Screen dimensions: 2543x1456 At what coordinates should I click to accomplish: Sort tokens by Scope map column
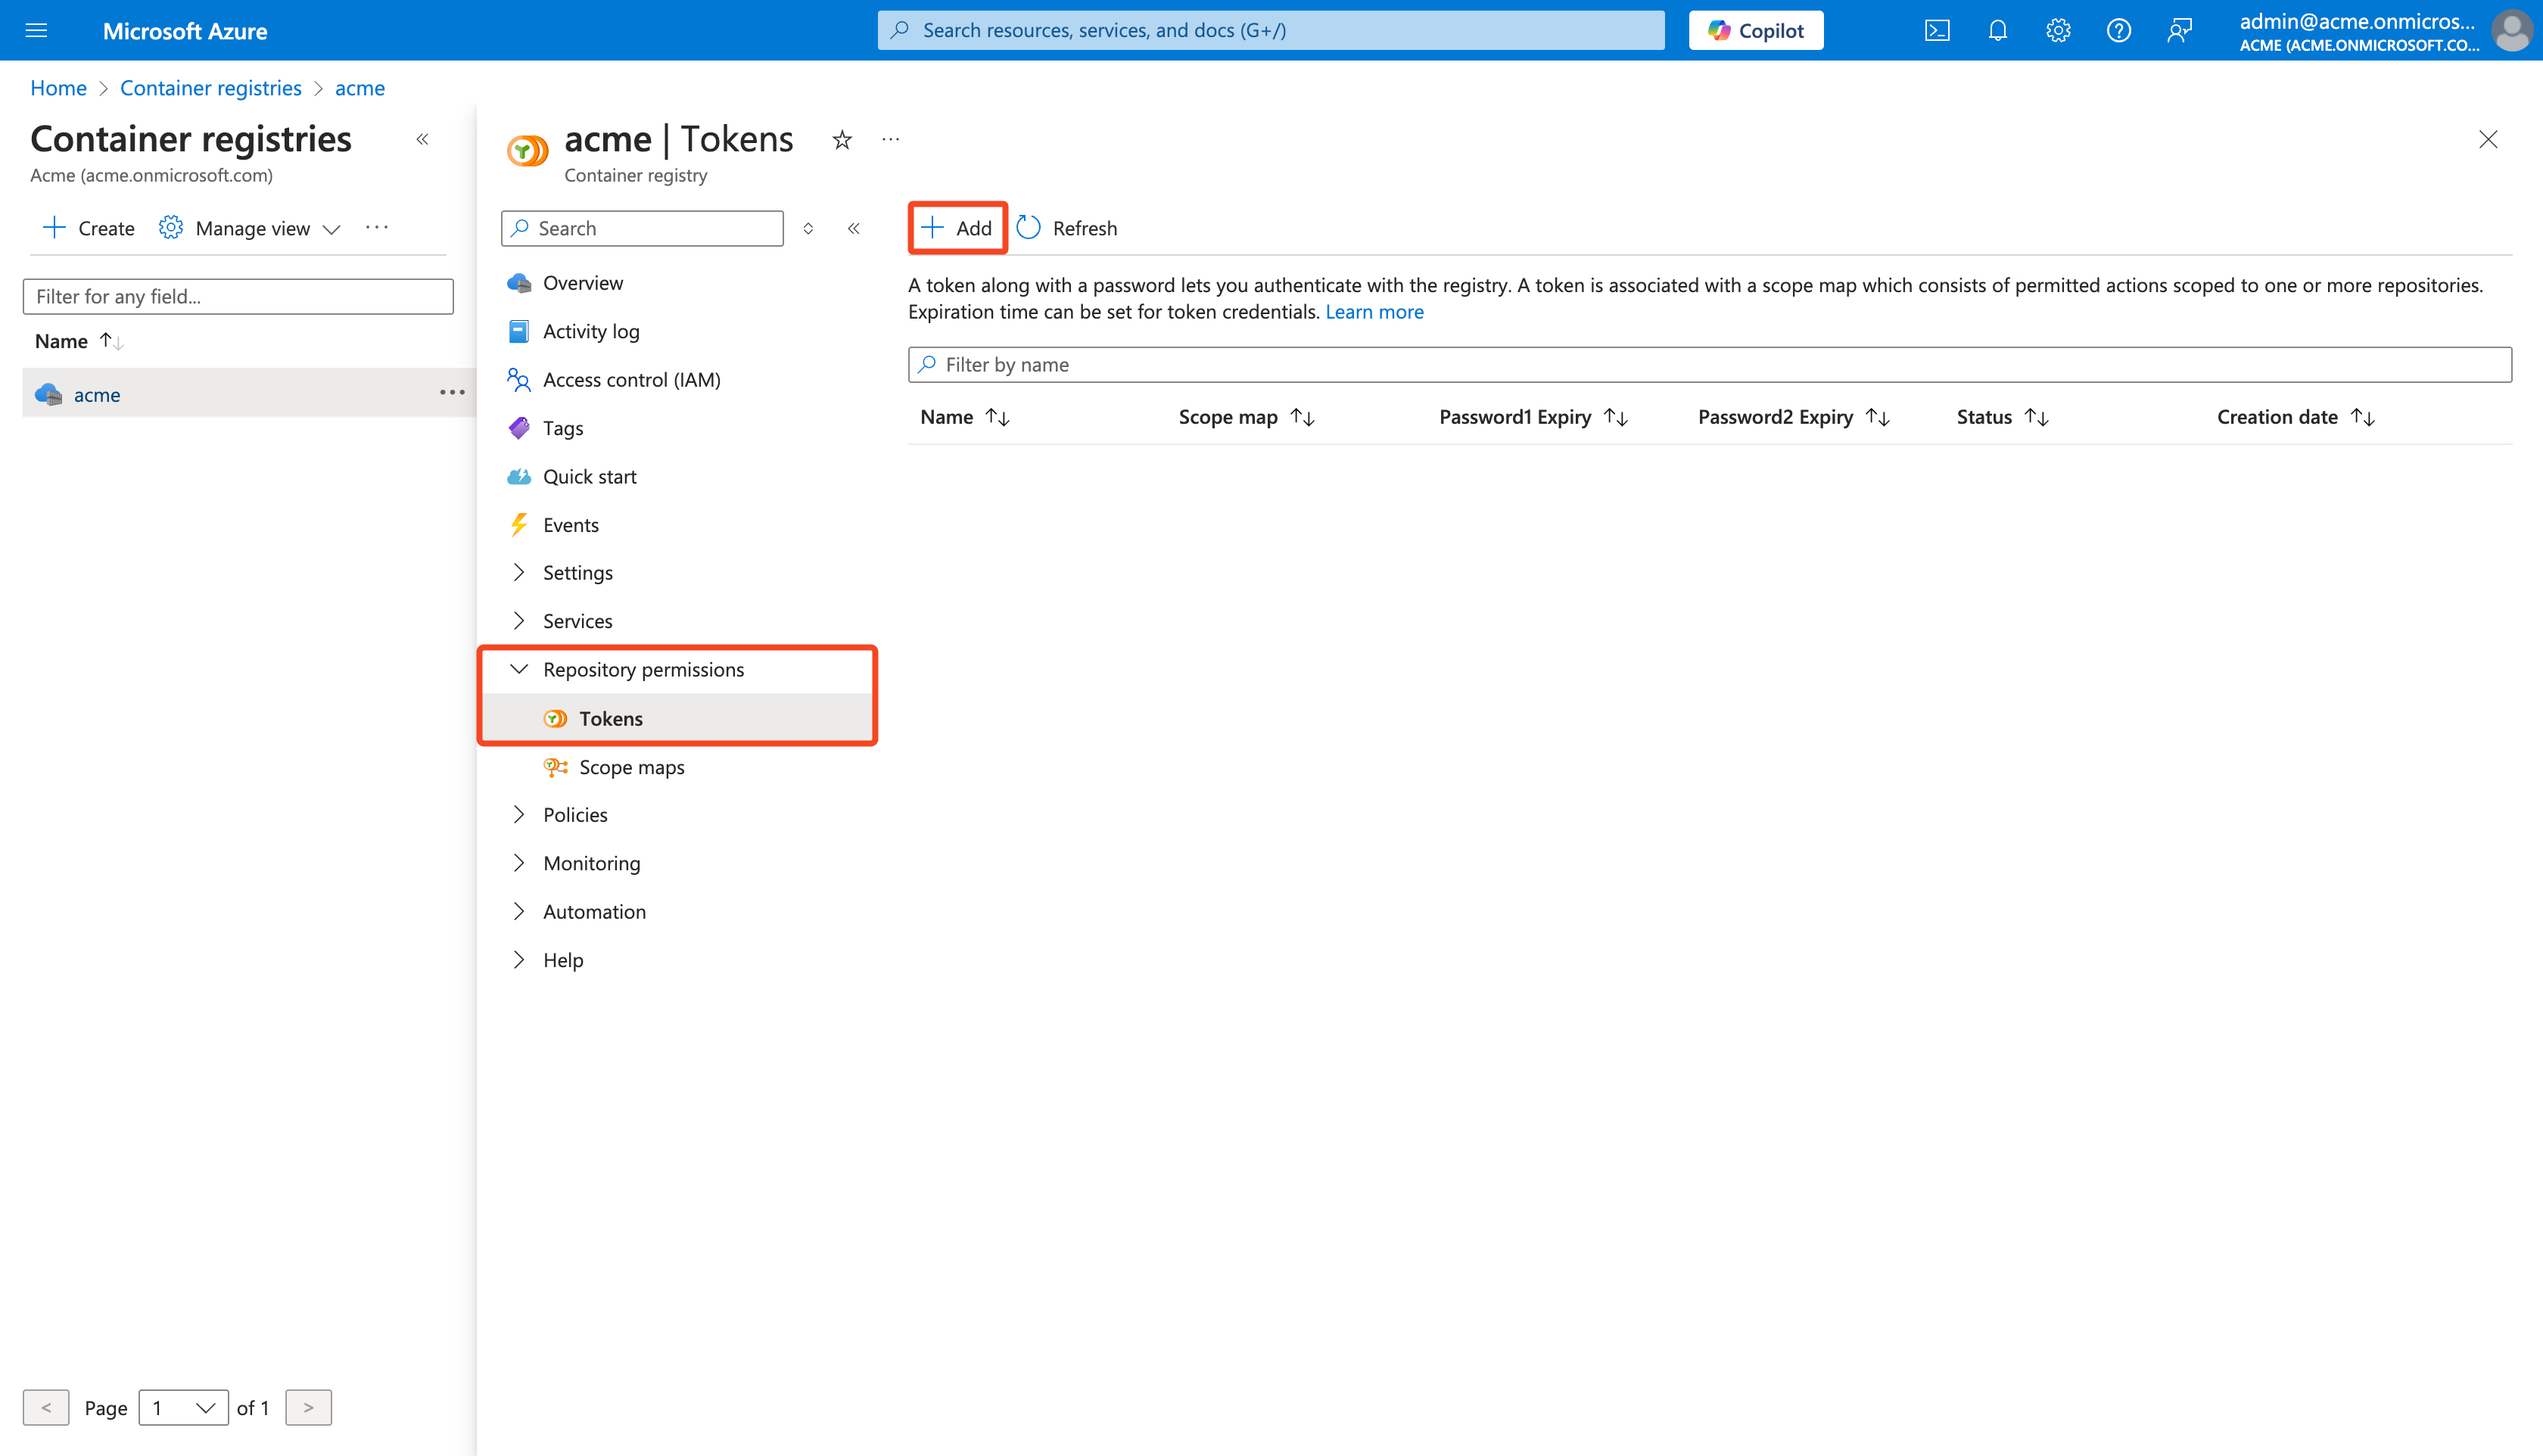(x=1246, y=417)
